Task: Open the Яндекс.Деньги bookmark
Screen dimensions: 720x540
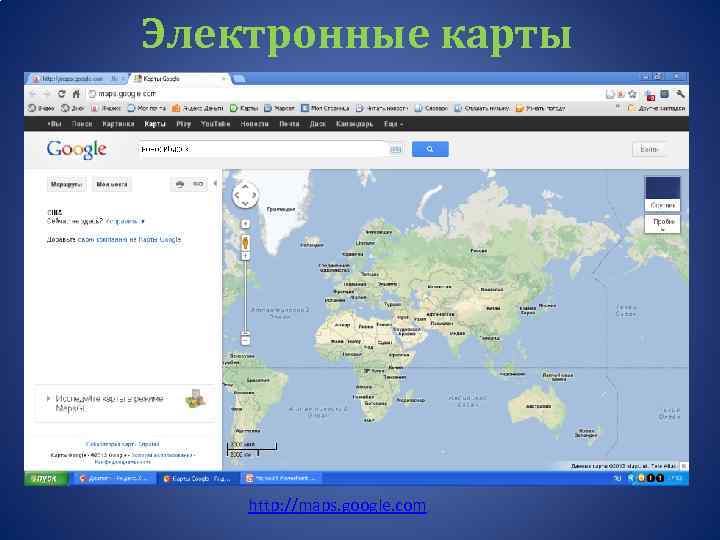Action: pos(197,108)
